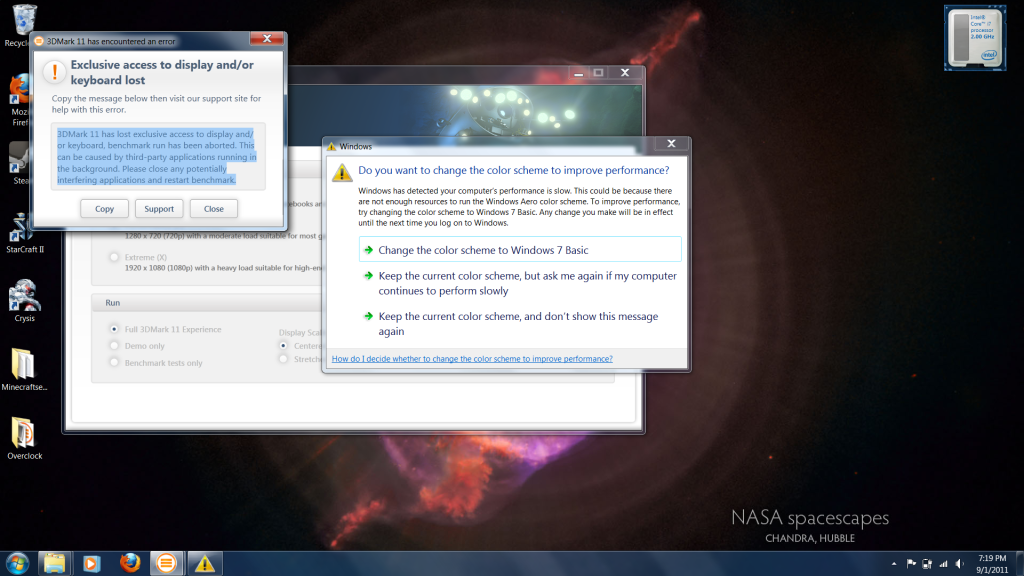Click the Support button in the error dialog
Image resolution: width=1024 pixels, height=576 pixels.
(159, 209)
